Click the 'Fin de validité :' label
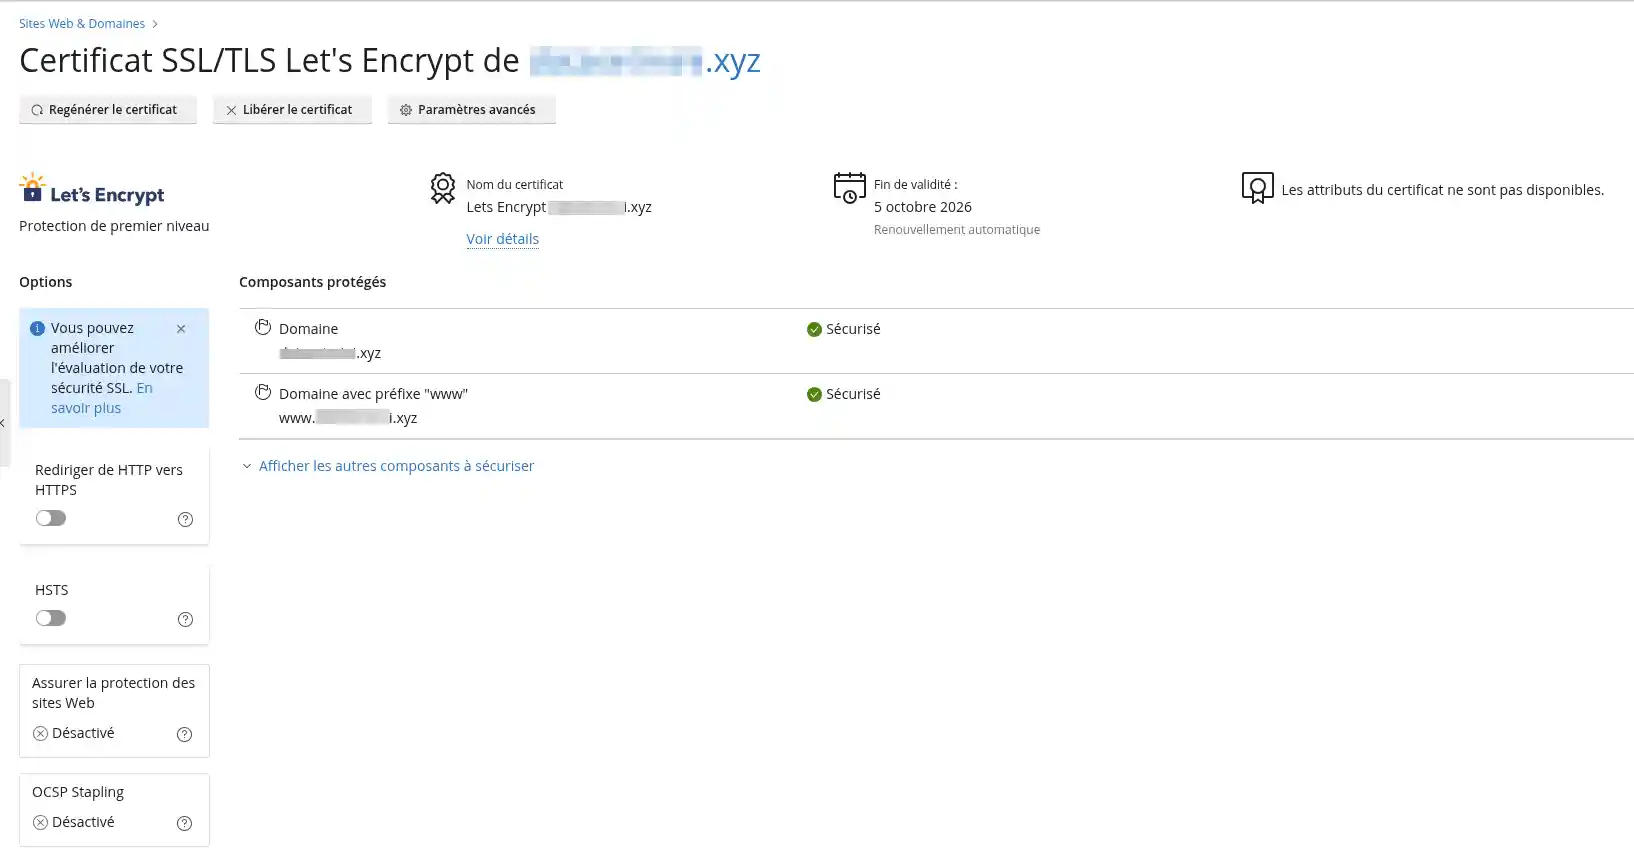Screen dimensions: 1634x859 (x=916, y=185)
